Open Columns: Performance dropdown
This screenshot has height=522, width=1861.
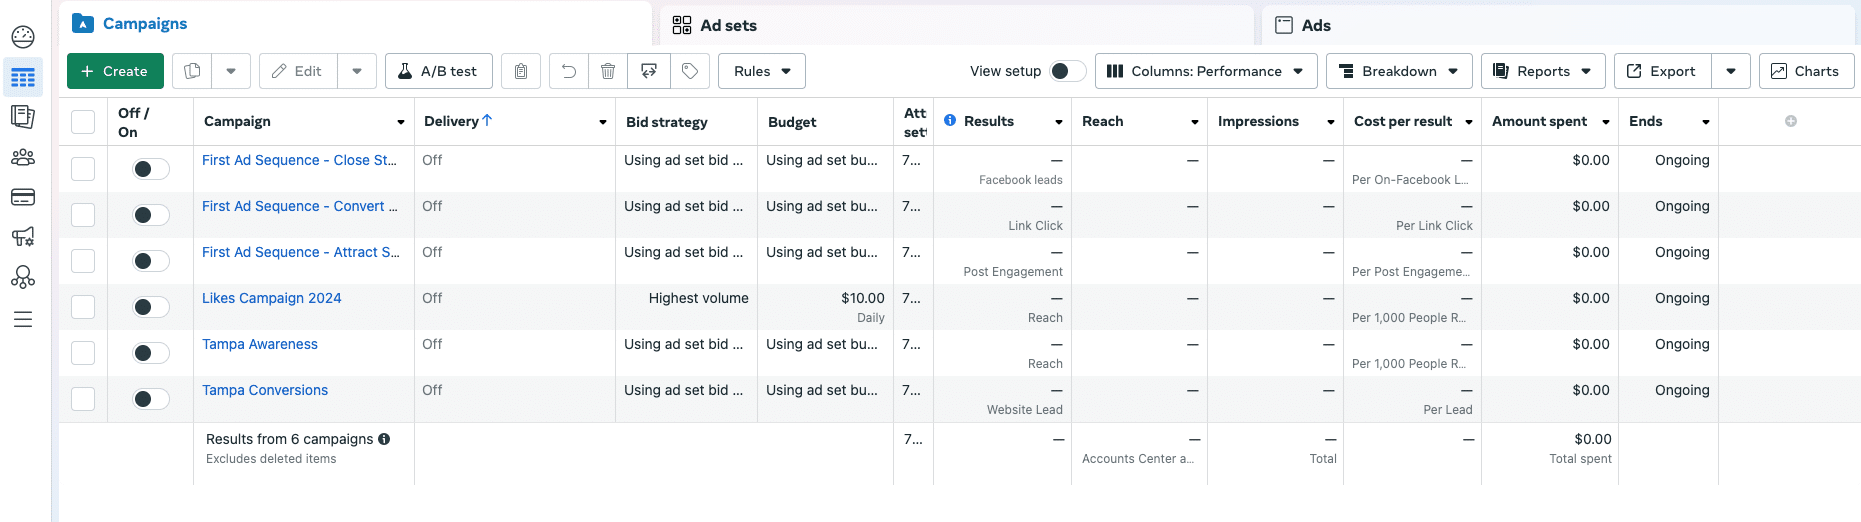1207,71
